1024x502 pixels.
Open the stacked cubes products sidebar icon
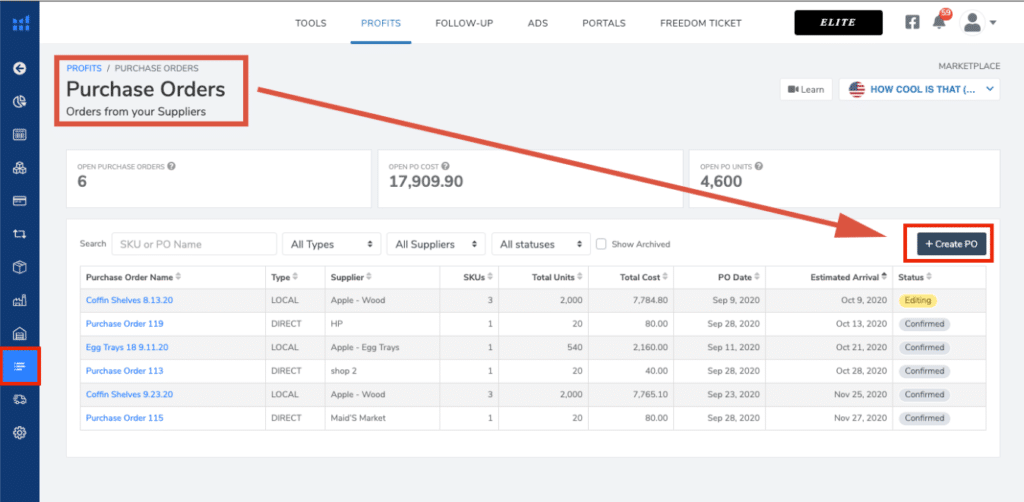20,168
